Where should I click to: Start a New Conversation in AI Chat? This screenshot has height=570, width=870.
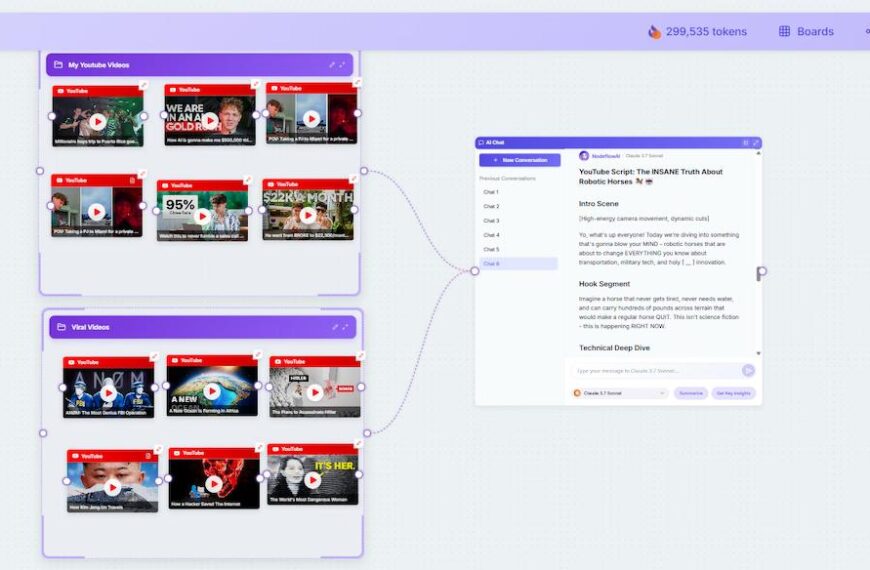(x=519, y=160)
